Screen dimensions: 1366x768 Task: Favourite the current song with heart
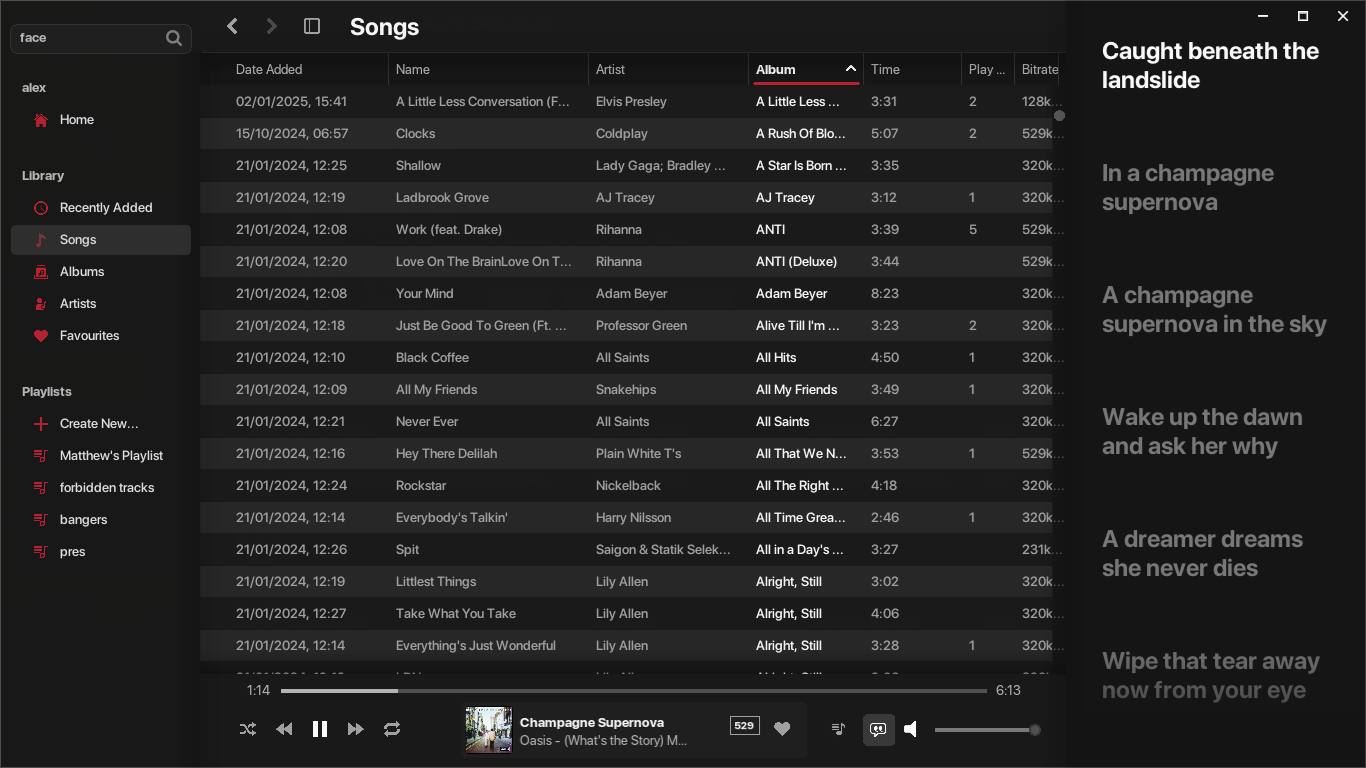tap(782, 729)
